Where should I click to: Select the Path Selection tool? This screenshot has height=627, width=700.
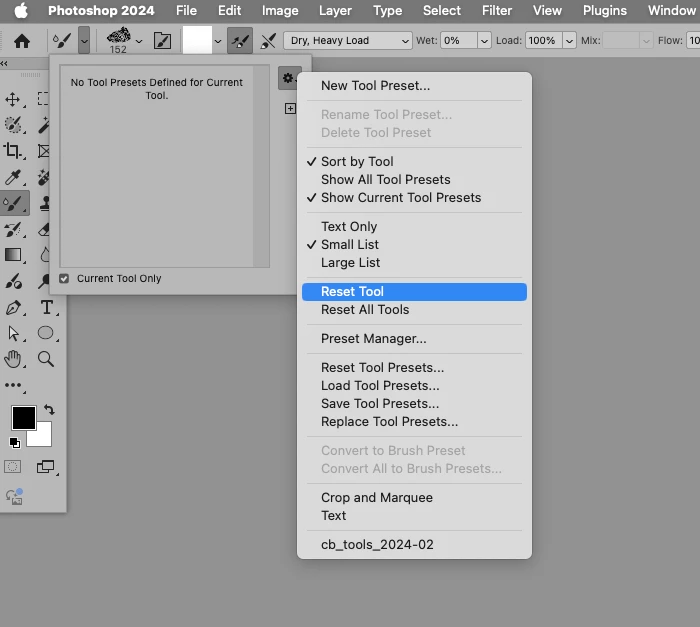[x=12, y=334]
